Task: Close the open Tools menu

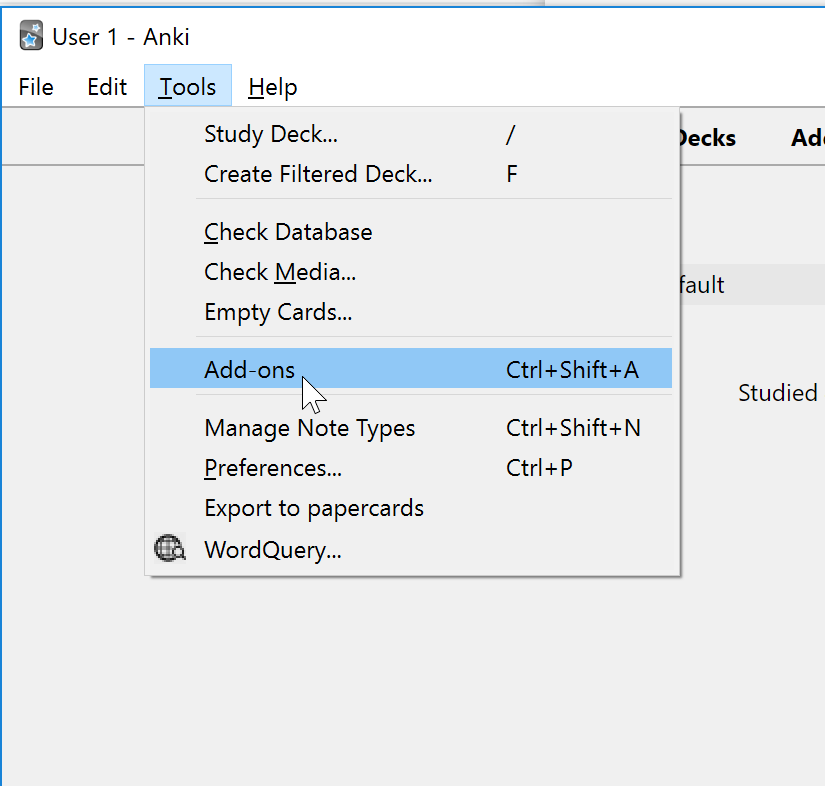Action: coord(188,87)
